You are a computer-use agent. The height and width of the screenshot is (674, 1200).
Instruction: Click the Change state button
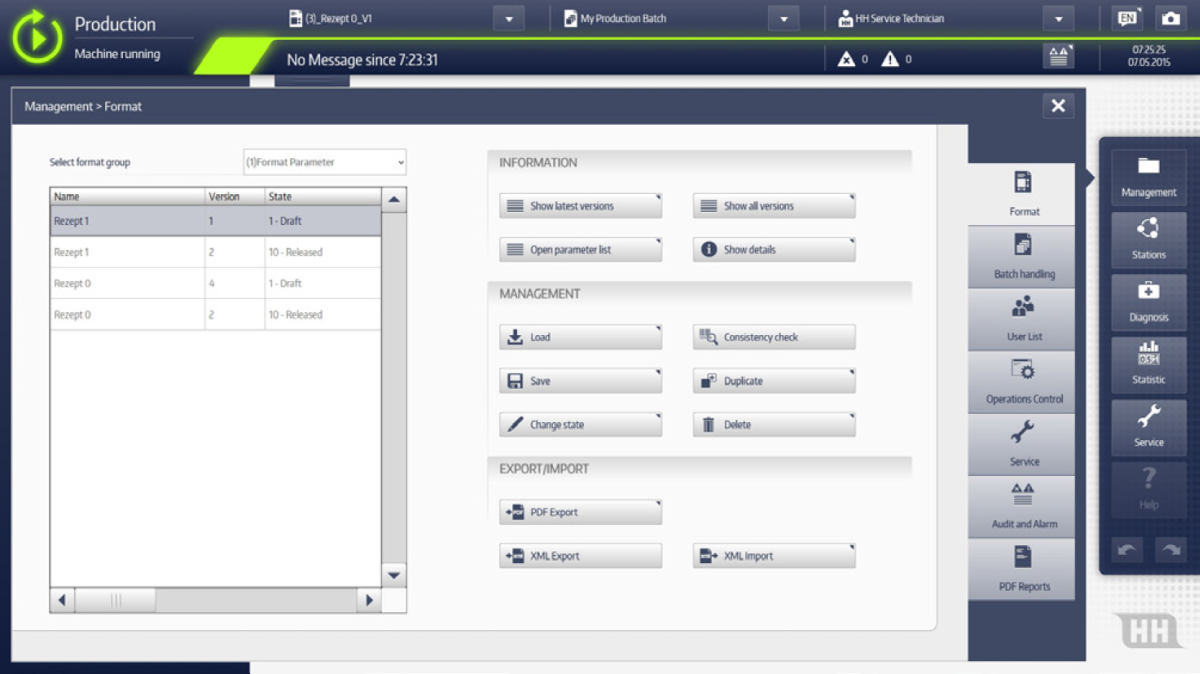click(x=580, y=425)
